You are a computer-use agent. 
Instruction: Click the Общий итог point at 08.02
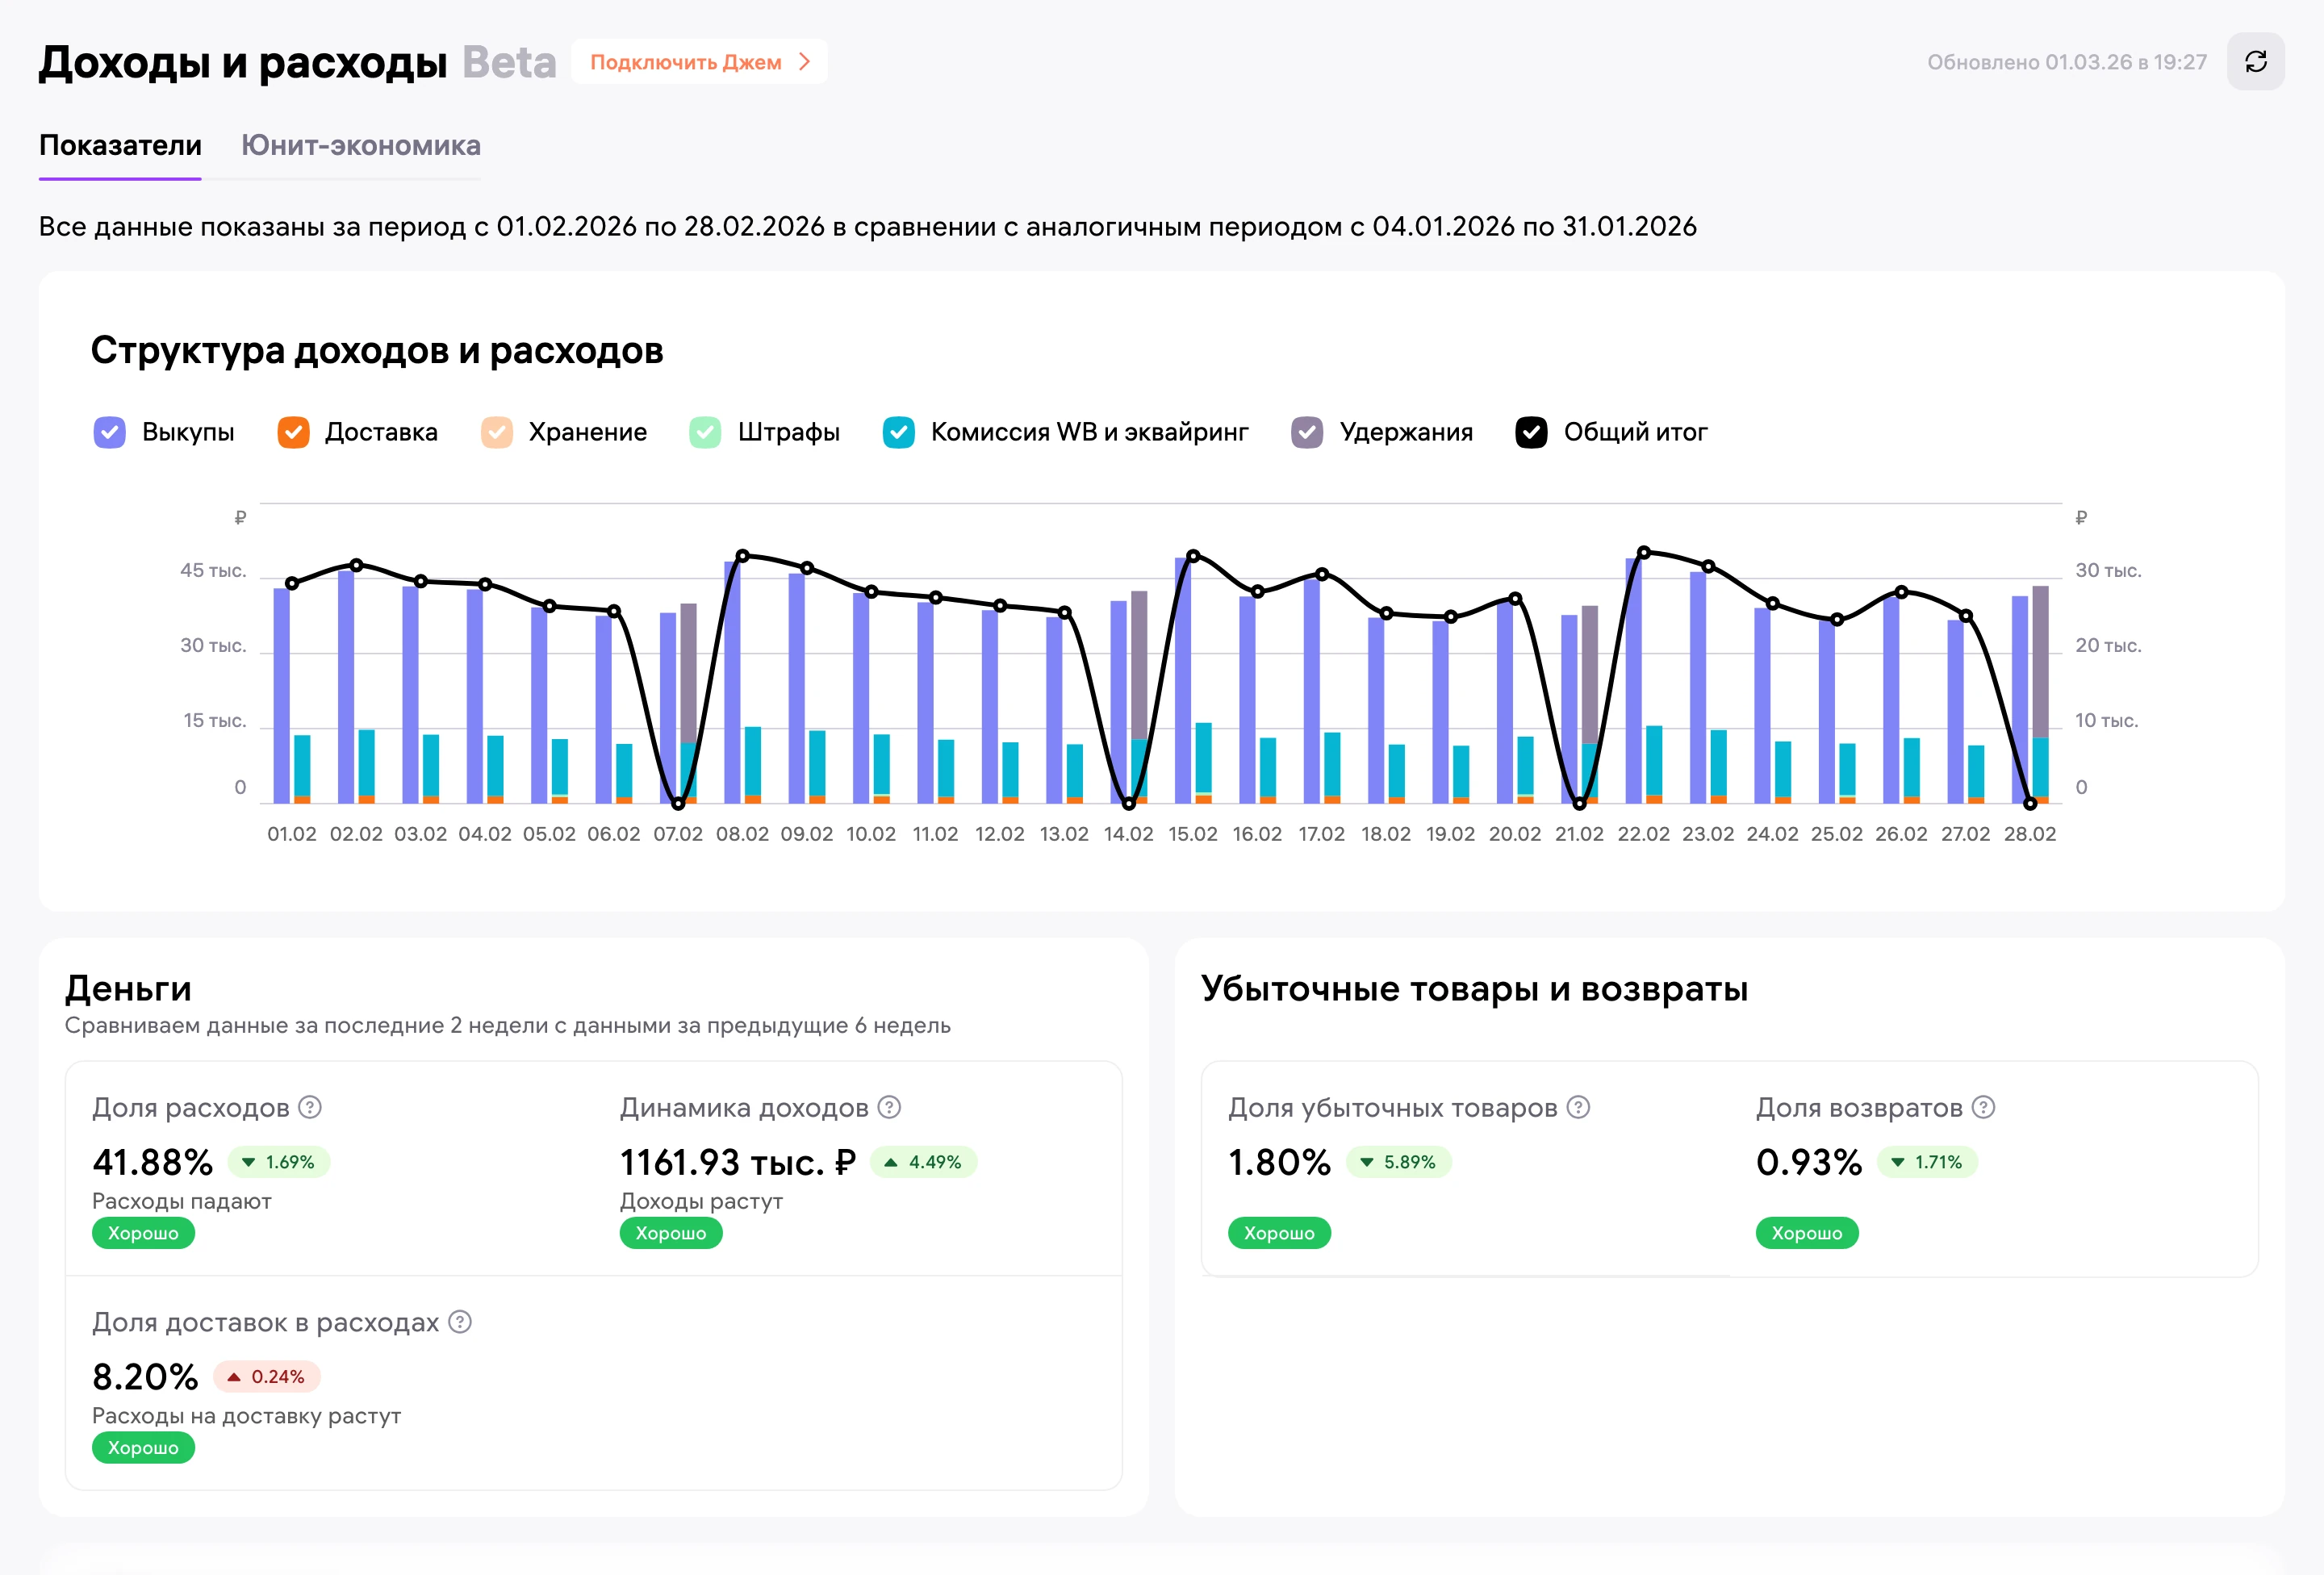coord(742,555)
